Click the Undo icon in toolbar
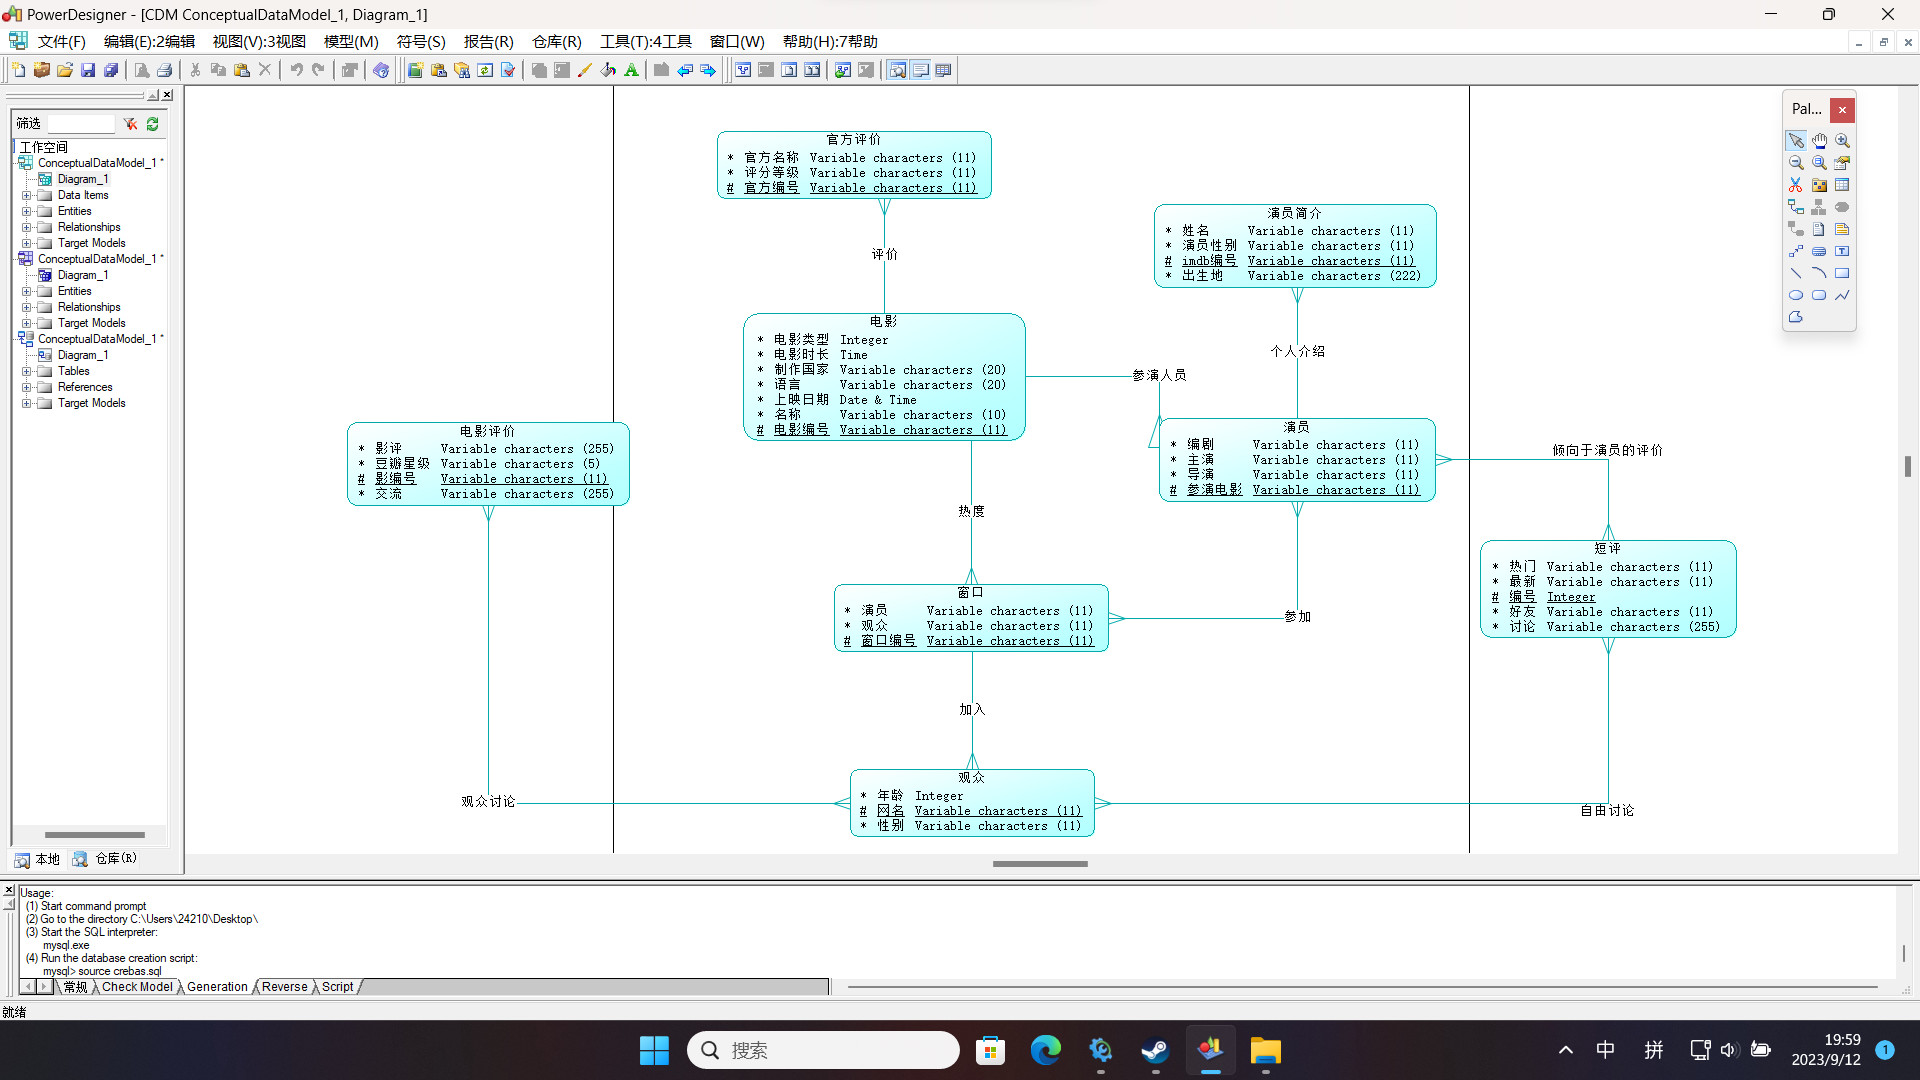This screenshot has width=1920, height=1080. coord(296,70)
